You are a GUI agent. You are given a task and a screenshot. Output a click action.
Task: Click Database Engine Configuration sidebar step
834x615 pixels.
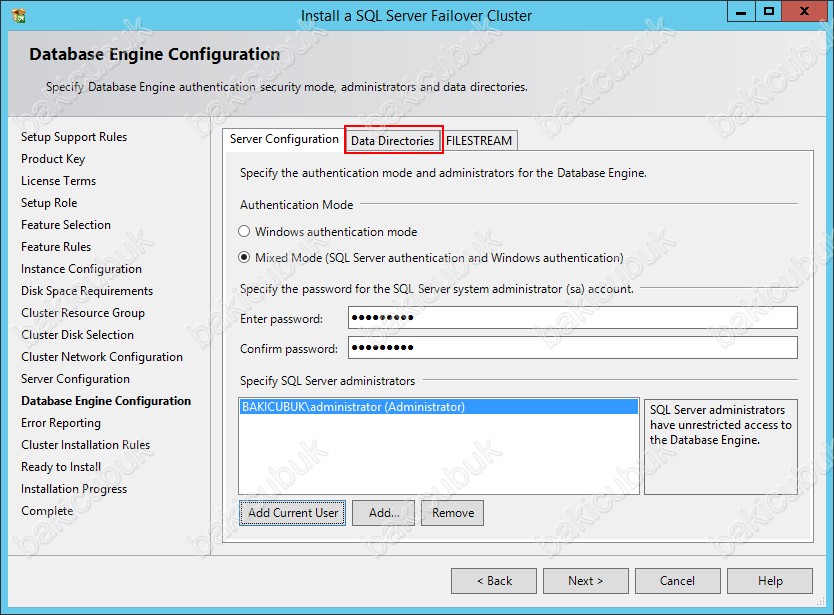pyautogui.click(x=106, y=401)
